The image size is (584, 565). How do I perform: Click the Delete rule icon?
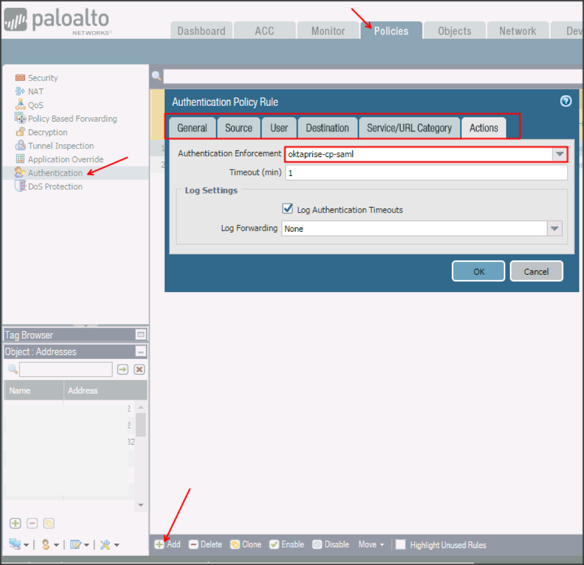tap(193, 545)
